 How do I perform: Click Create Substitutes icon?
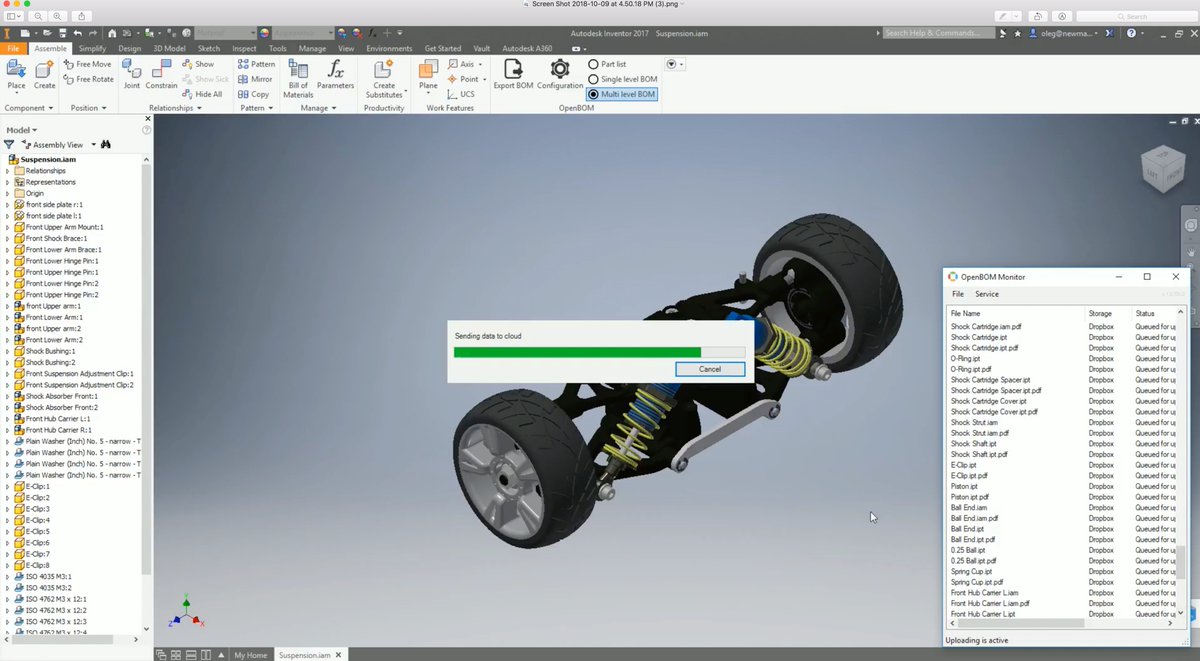(x=384, y=70)
